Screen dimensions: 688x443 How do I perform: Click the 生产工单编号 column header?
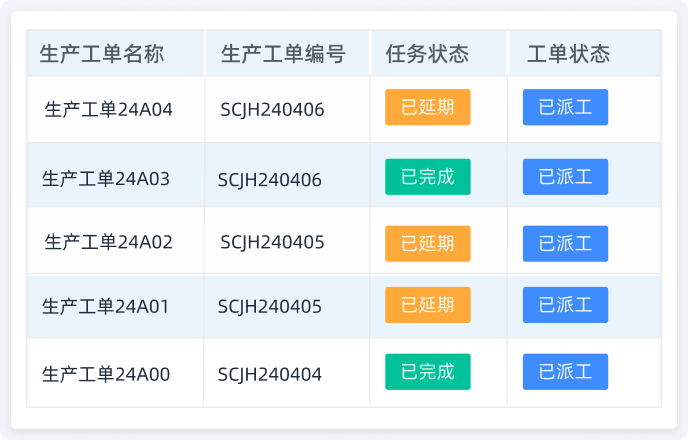click(283, 54)
